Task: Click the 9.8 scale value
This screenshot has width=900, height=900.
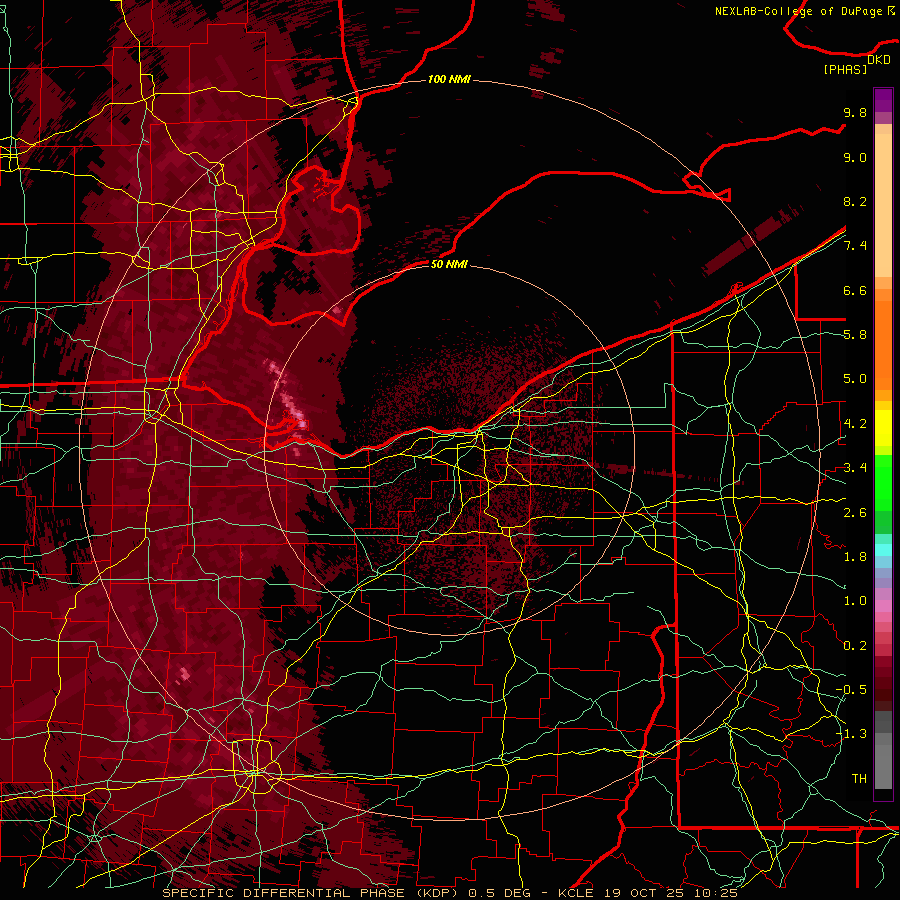Action: click(x=855, y=113)
